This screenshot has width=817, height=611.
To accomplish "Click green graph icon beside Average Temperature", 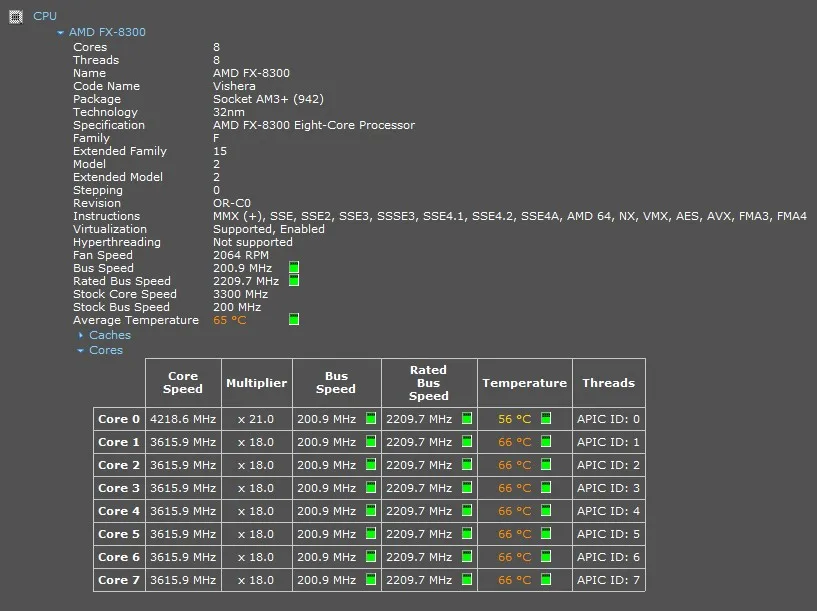I will pos(294,319).
